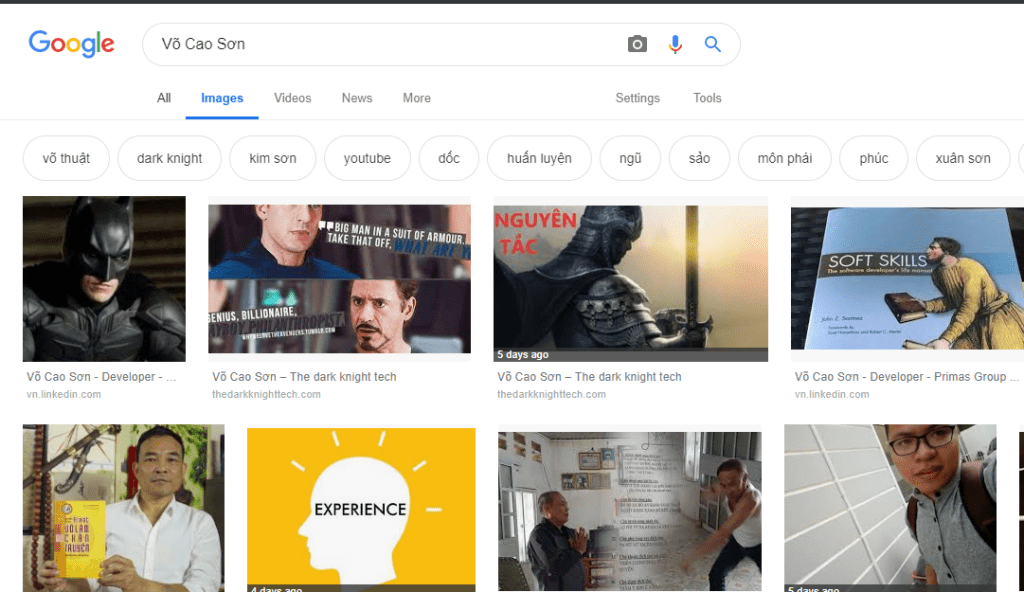The width and height of the screenshot is (1024, 592).
Task: Open the yellow EXPERIENCE head image
Action: point(361,510)
